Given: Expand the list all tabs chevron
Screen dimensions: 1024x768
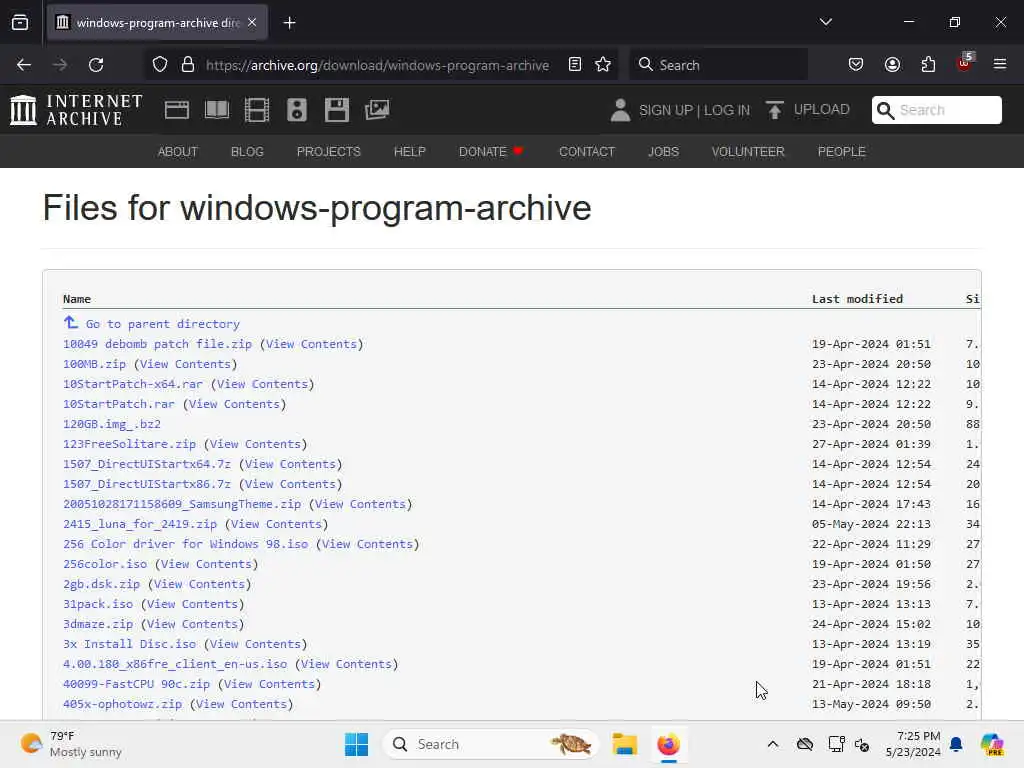Looking at the screenshot, I should coord(825,22).
